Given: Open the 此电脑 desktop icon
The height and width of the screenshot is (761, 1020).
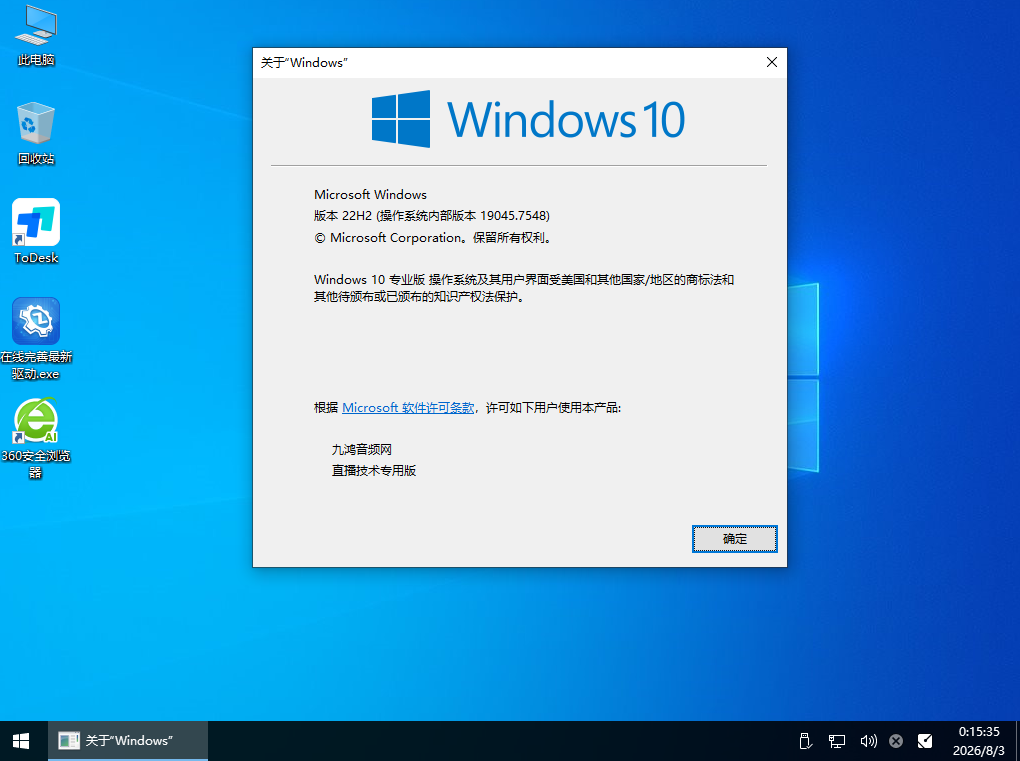Looking at the screenshot, I should (36, 36).
